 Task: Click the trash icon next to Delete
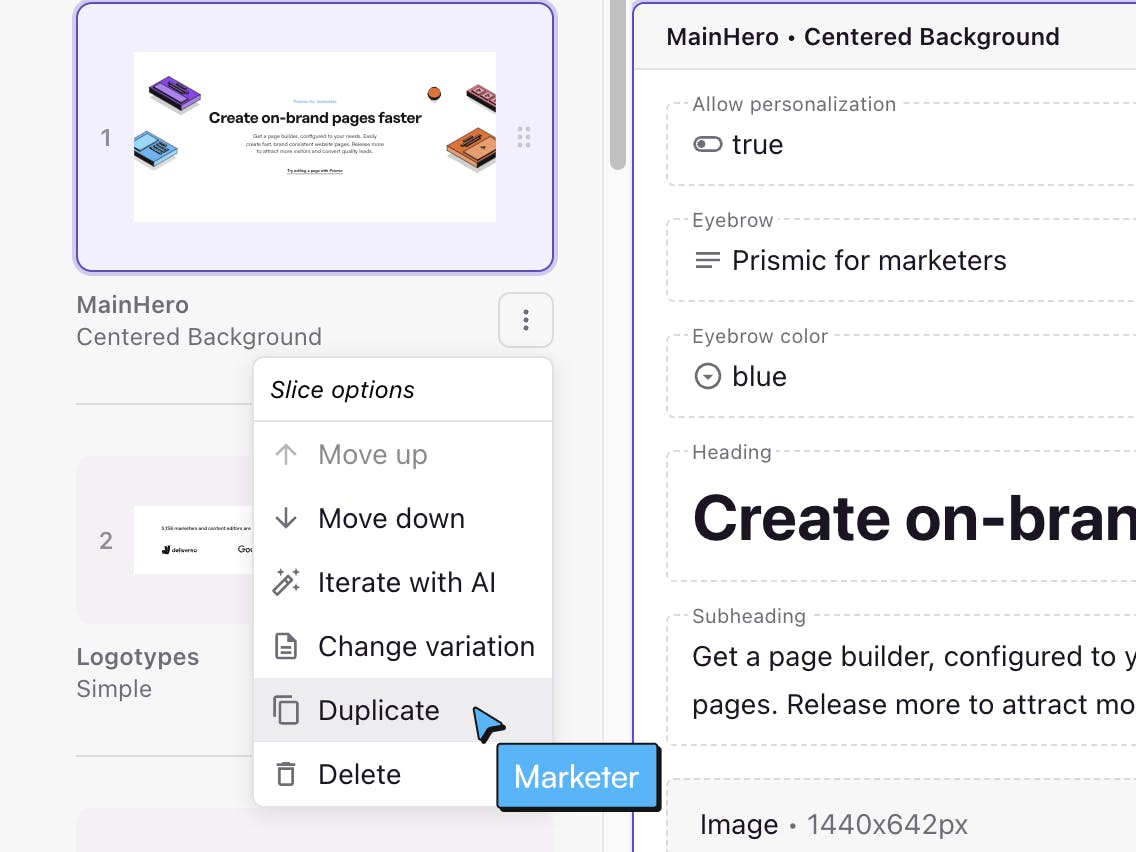[285, 774]
